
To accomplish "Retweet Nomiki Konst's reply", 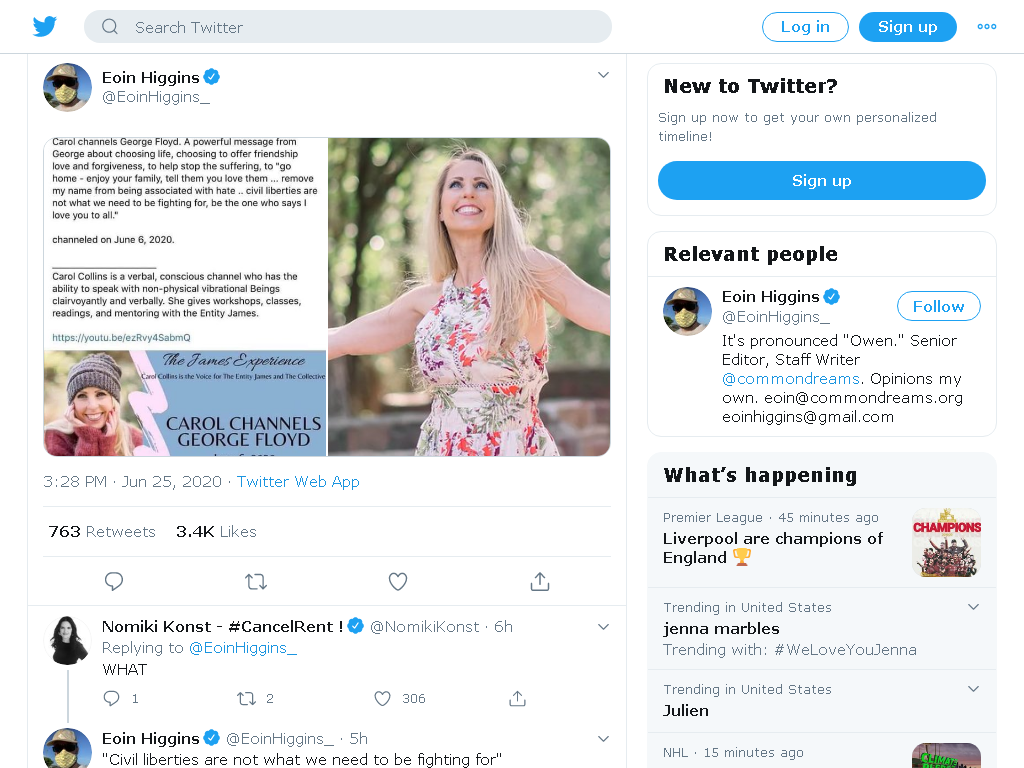I will pyautogui.click(x=246, y=699).
